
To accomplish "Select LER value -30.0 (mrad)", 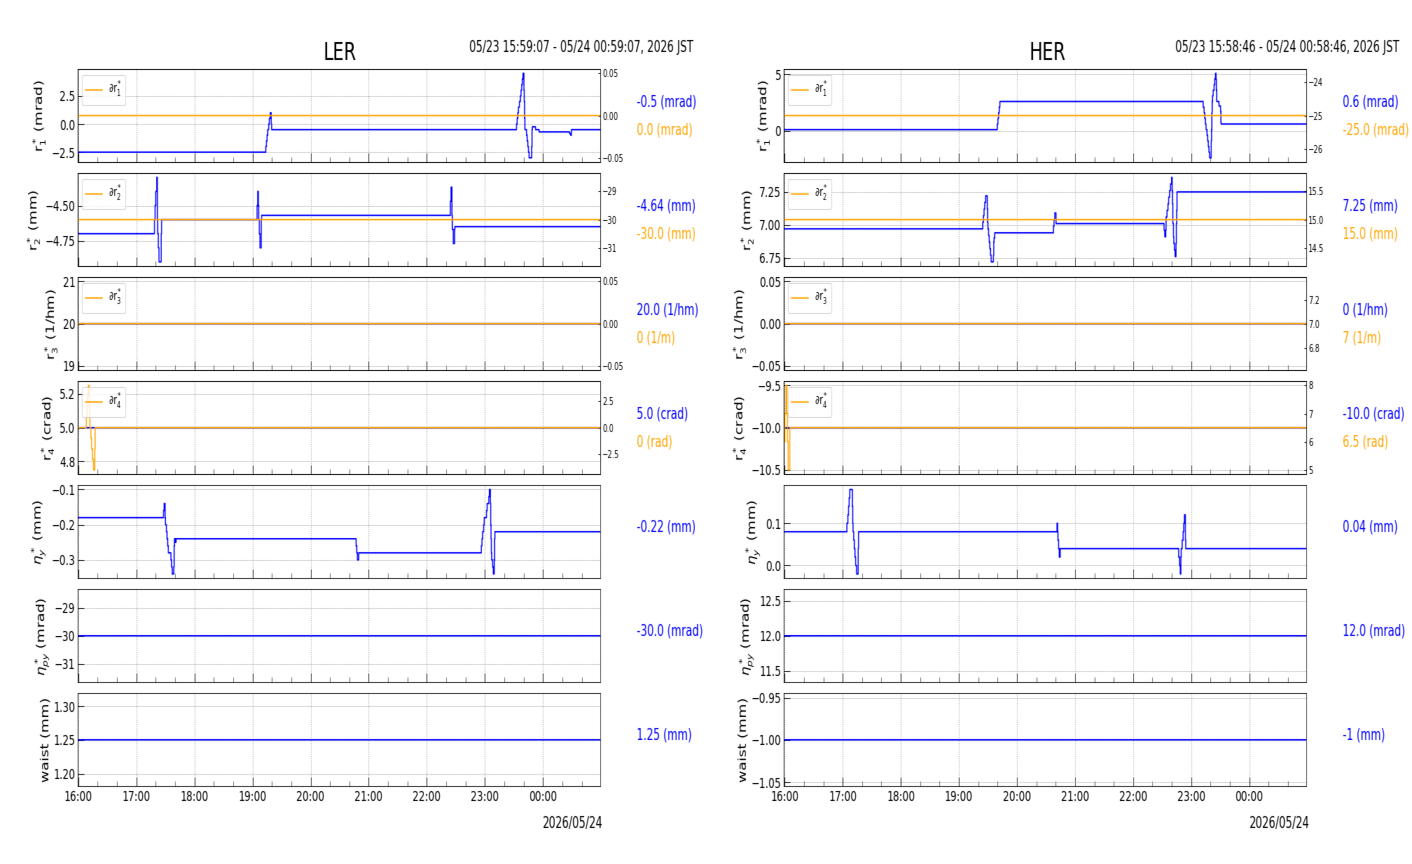I will (x=669, y=631).
